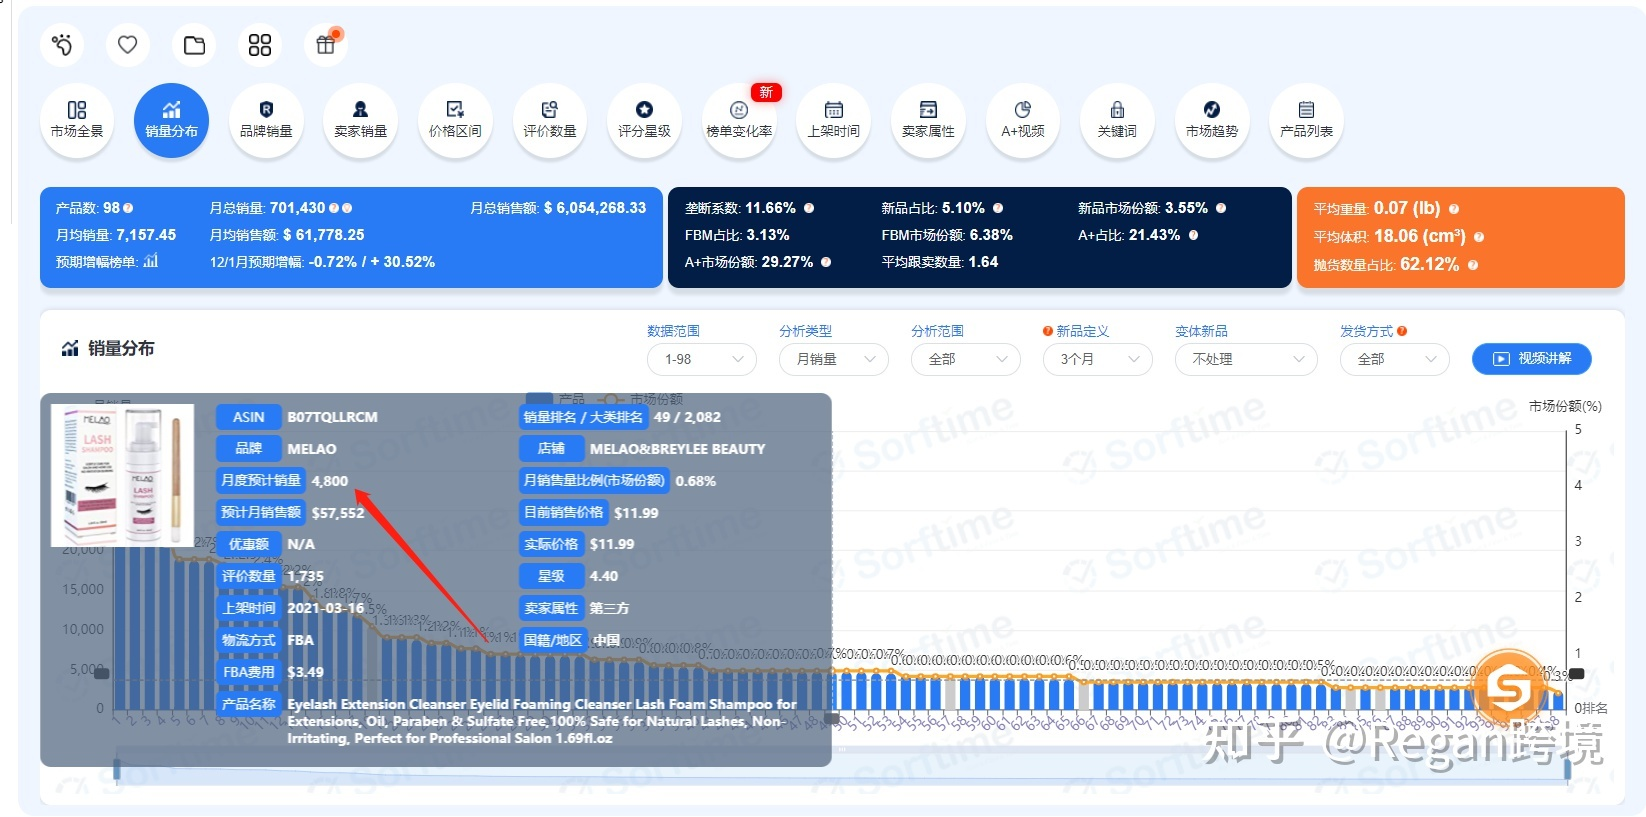Image resolution: width=1646 pixels, height=817 pixels.
Task: Click the eyelash shampoo product thumbnail
Action: pyautogui.click(x=122, y=475)
